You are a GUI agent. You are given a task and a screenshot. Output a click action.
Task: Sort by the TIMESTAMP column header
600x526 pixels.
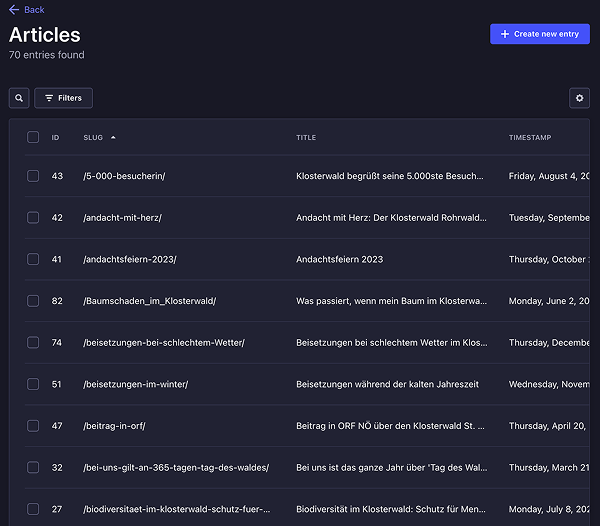[x=529, y=137]
